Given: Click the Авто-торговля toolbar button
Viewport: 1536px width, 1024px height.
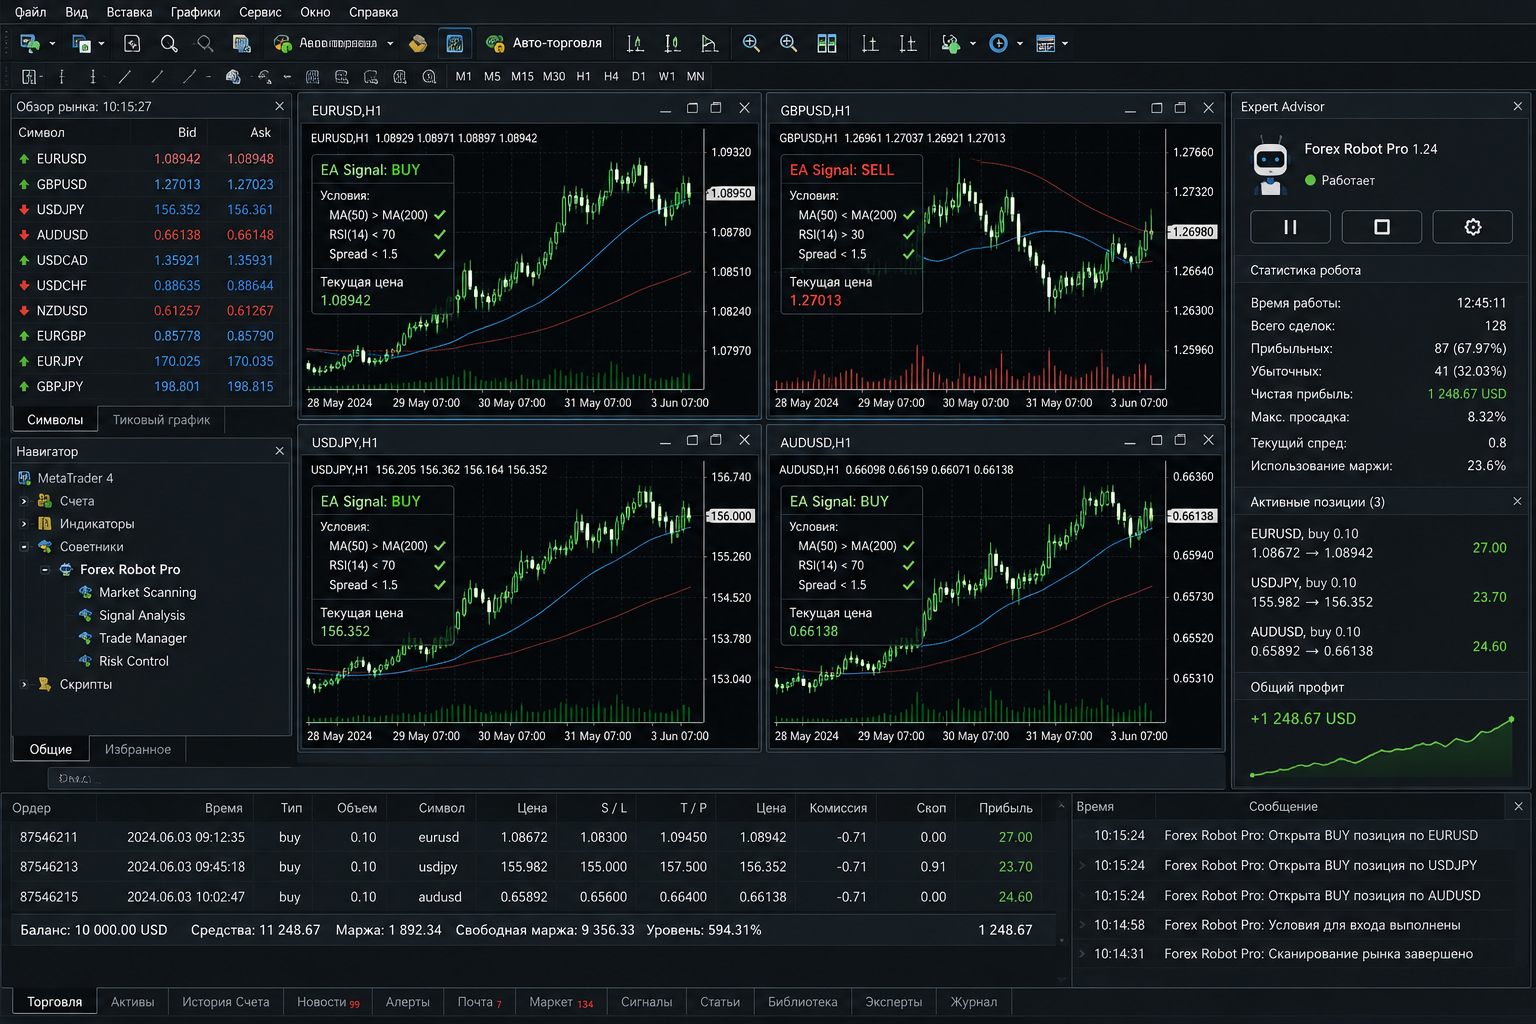Looking at the screenshot, I should pyautogui.click(x=544, y=43).
